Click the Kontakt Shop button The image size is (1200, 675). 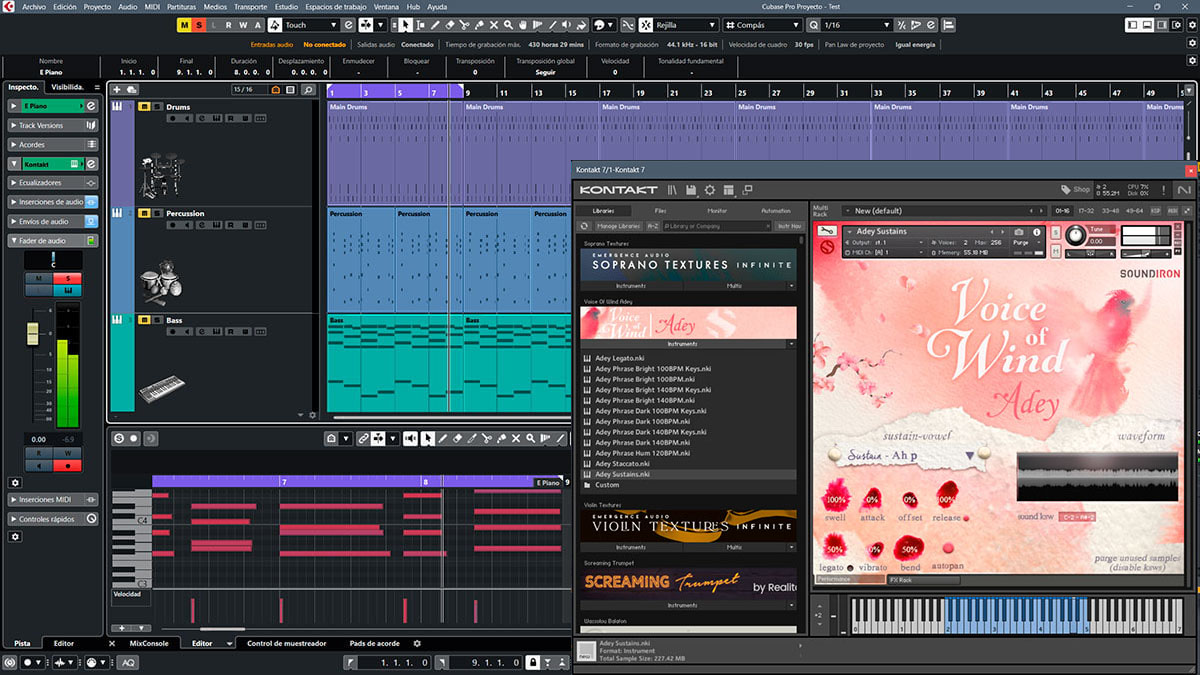tap(1076, 189)
